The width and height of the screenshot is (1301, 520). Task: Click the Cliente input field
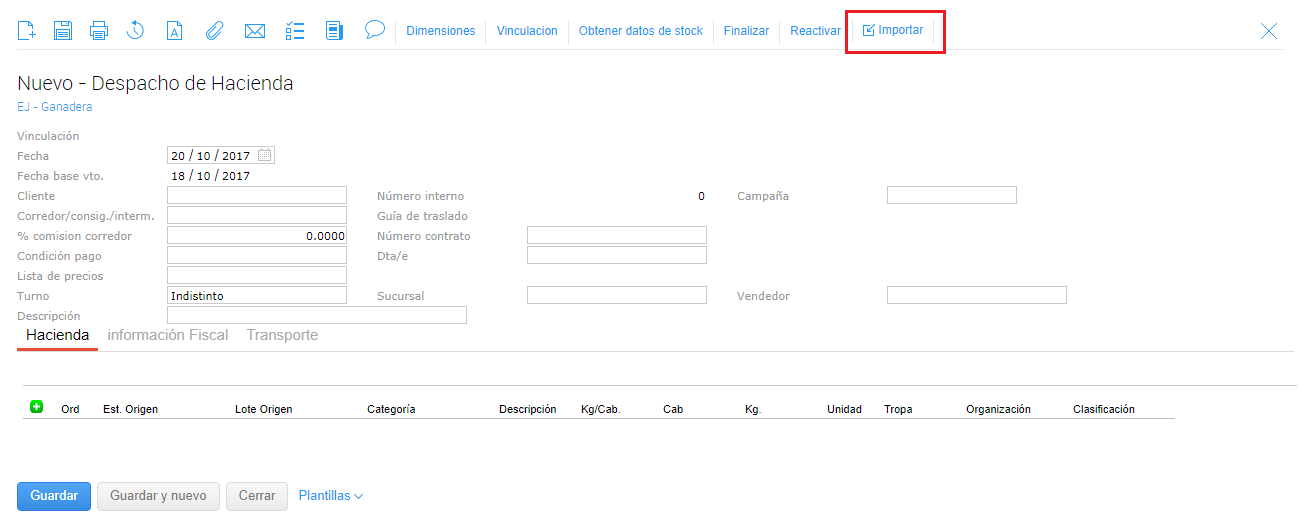pos(256,196)
